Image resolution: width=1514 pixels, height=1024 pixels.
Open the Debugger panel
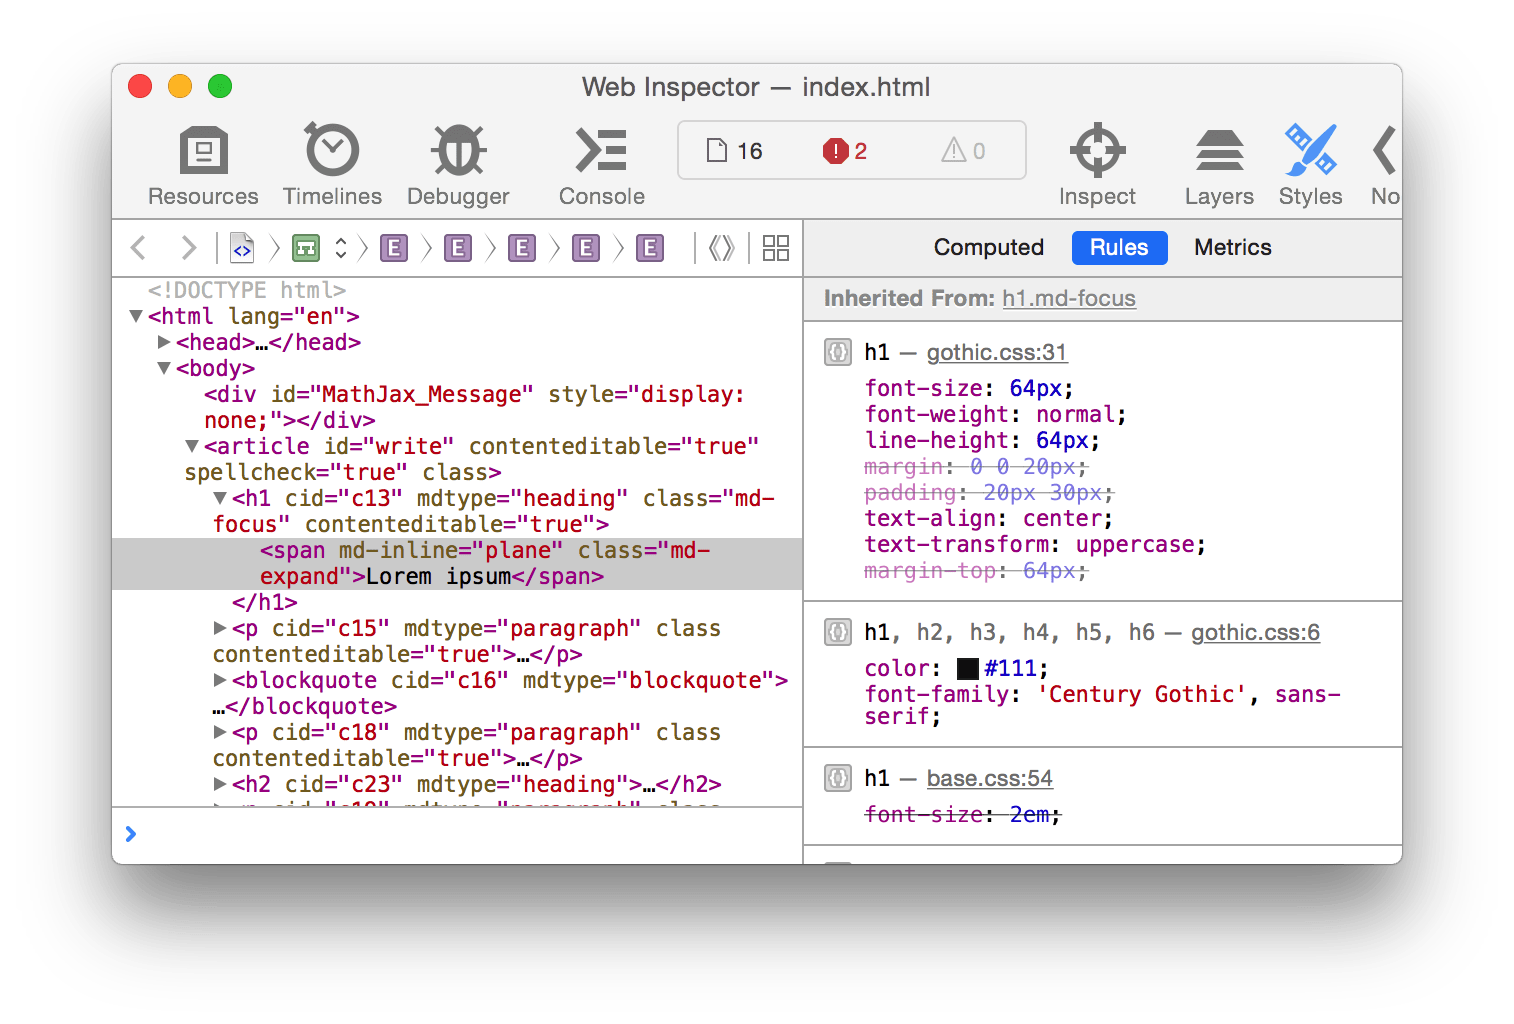(458, 152)
